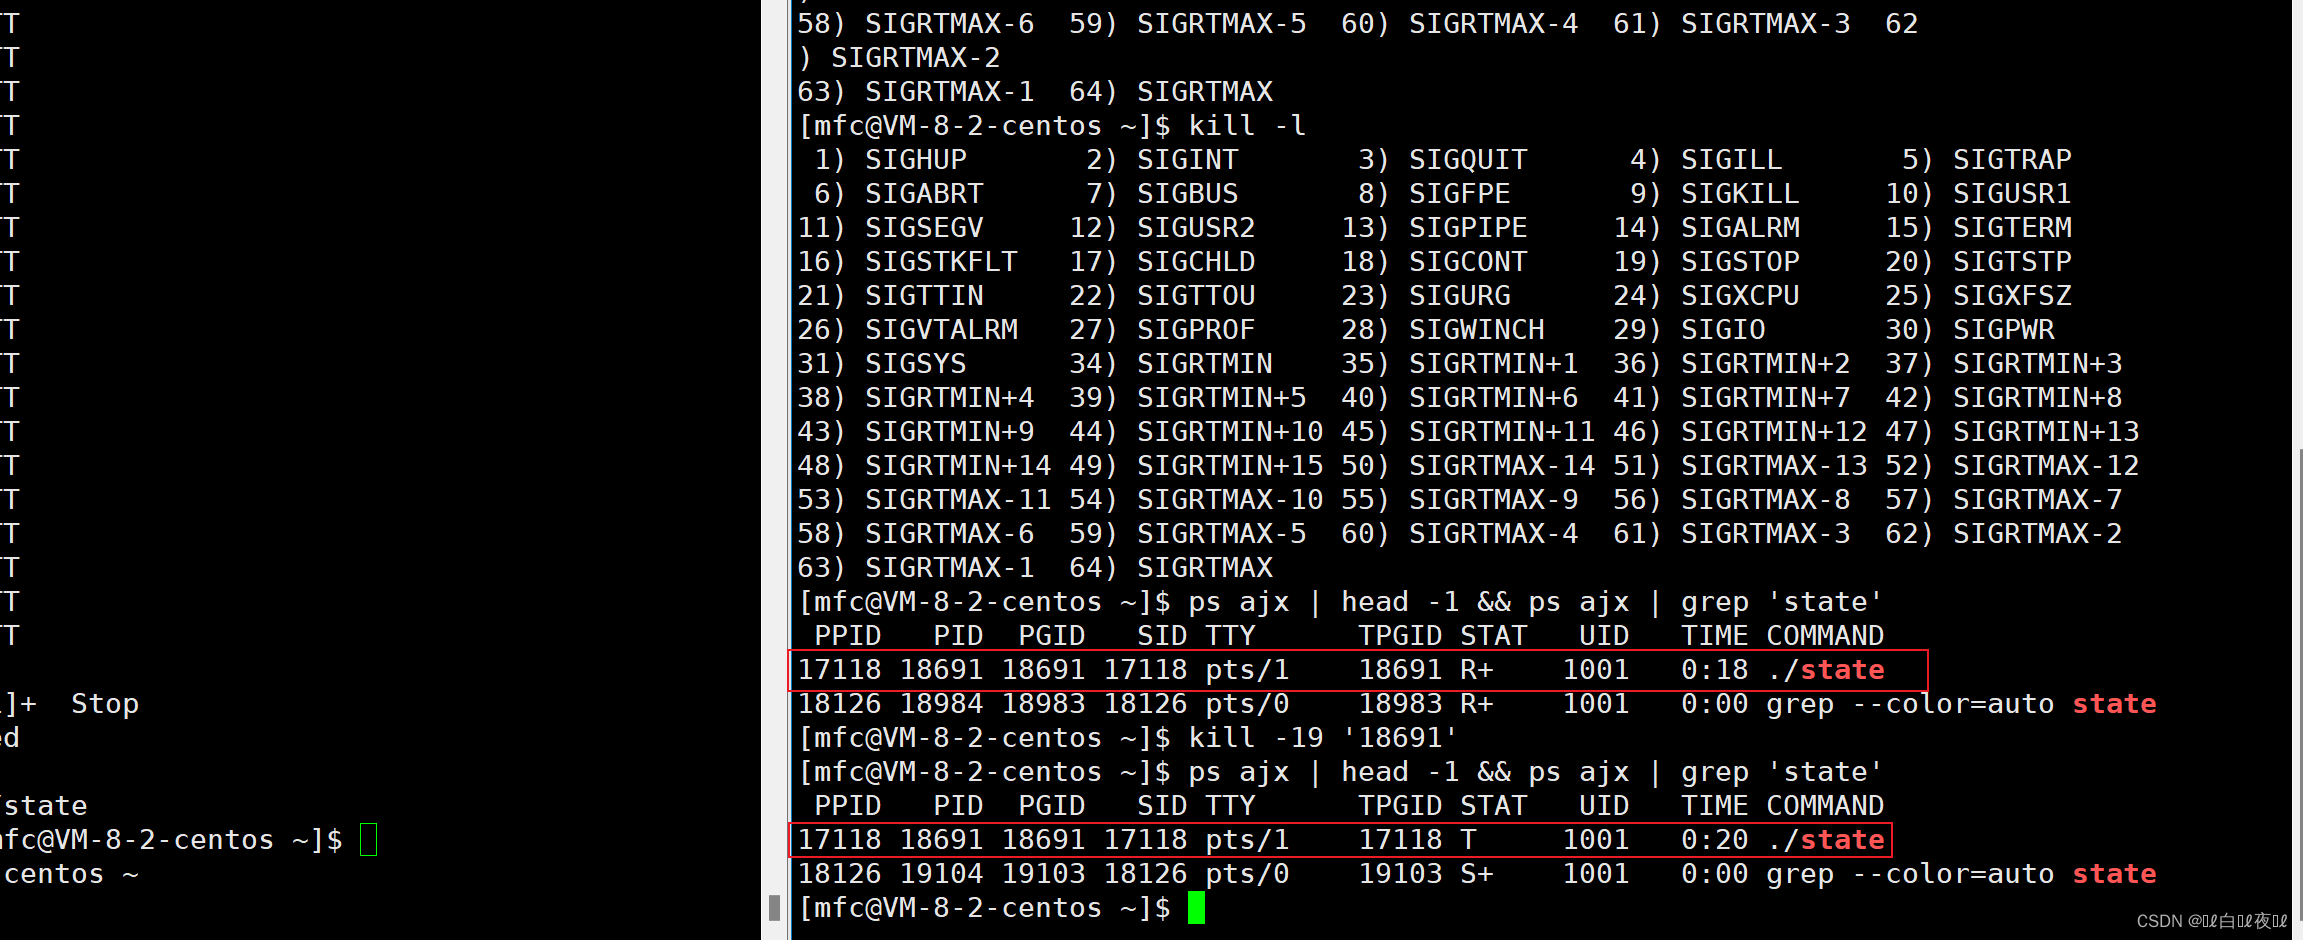Click the PID value 19104
The width and height of the screenshot is (2303, 940).
[x=942, y=874]
